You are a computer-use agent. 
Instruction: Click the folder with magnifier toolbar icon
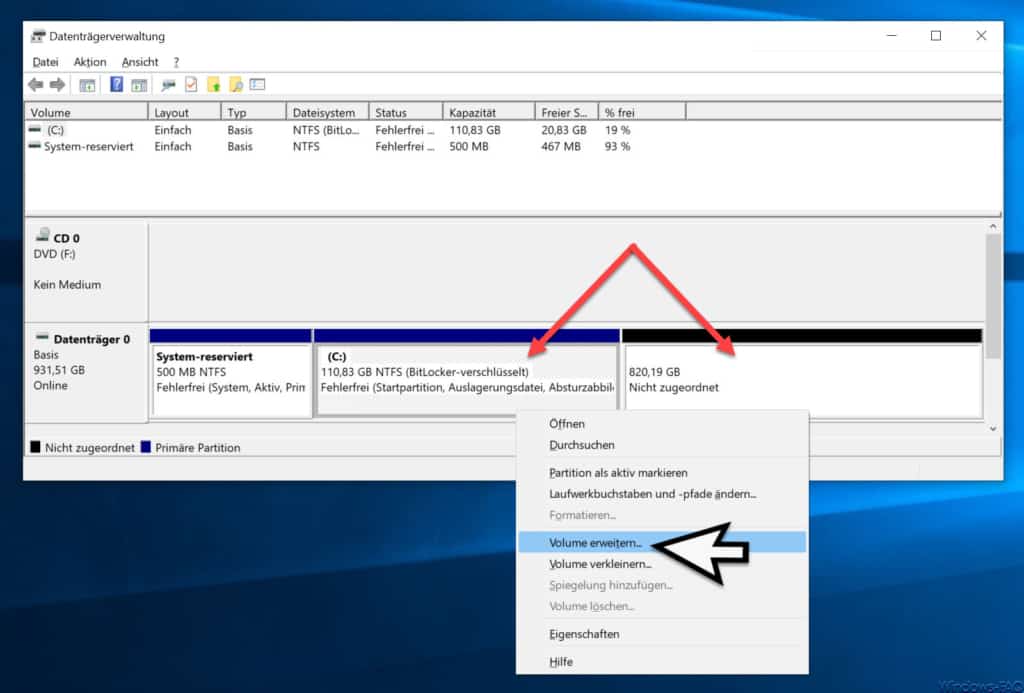tap(236, 85)
